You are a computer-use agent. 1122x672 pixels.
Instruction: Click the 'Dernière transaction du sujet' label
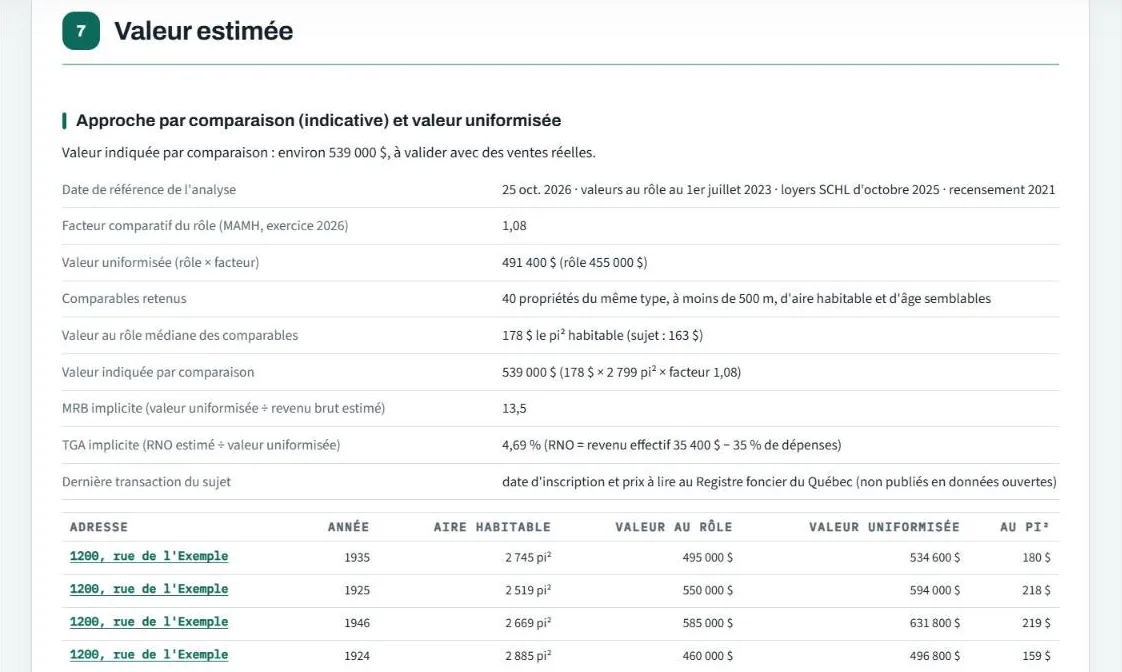point(146,482)
